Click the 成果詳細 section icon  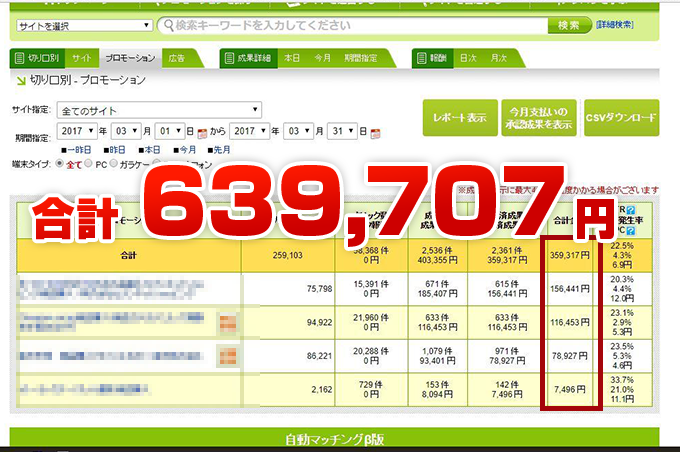(x=227, y=58)
